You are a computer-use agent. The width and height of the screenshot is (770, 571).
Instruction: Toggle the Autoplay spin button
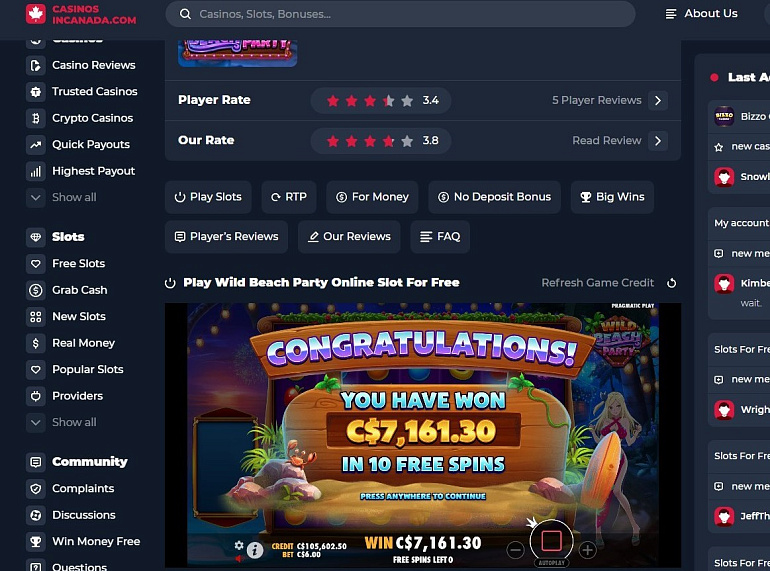tap(551, 542)
